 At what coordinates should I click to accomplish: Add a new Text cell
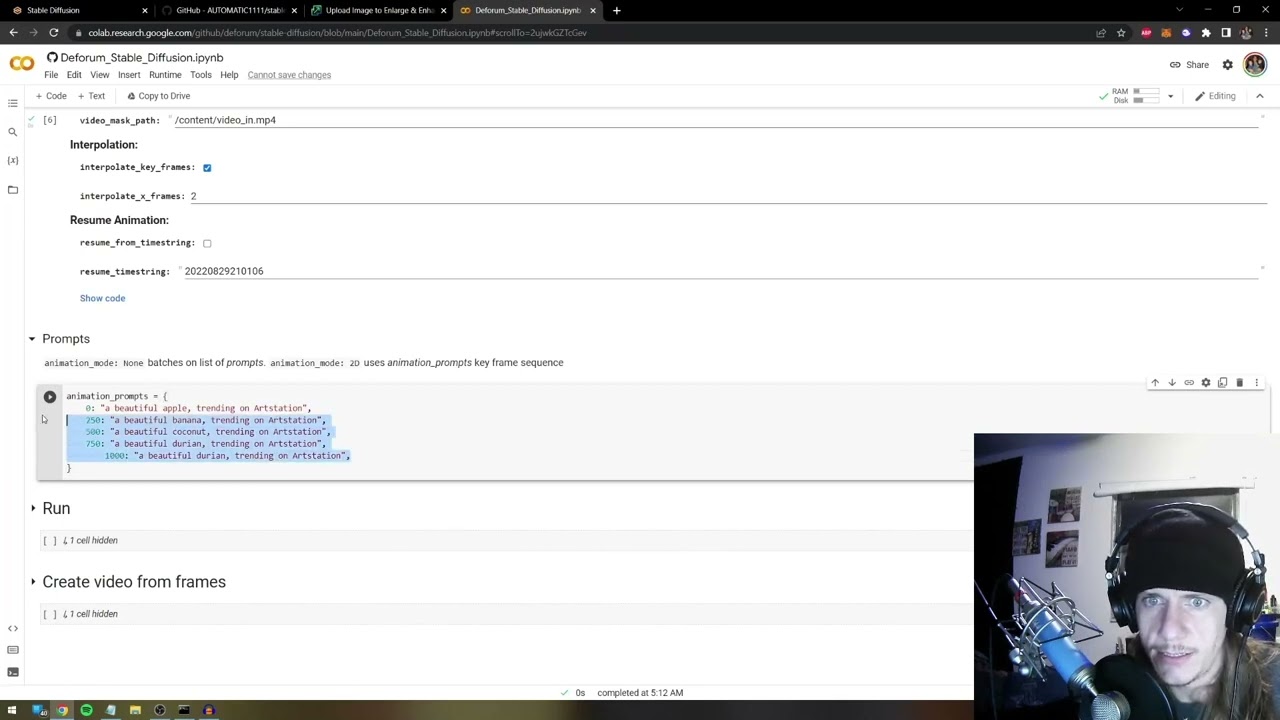tap(91, 96)
